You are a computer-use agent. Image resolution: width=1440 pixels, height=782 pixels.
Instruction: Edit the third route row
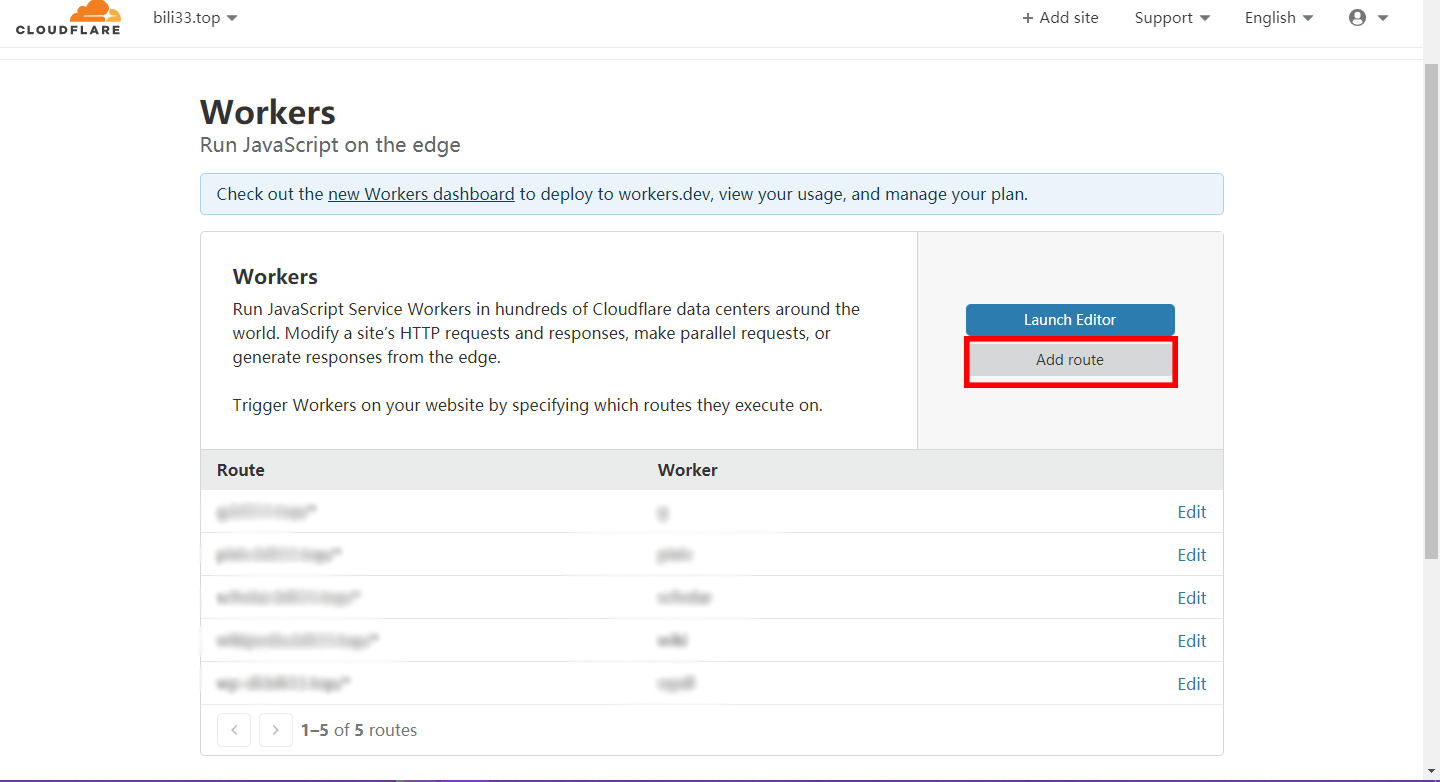1191,598
